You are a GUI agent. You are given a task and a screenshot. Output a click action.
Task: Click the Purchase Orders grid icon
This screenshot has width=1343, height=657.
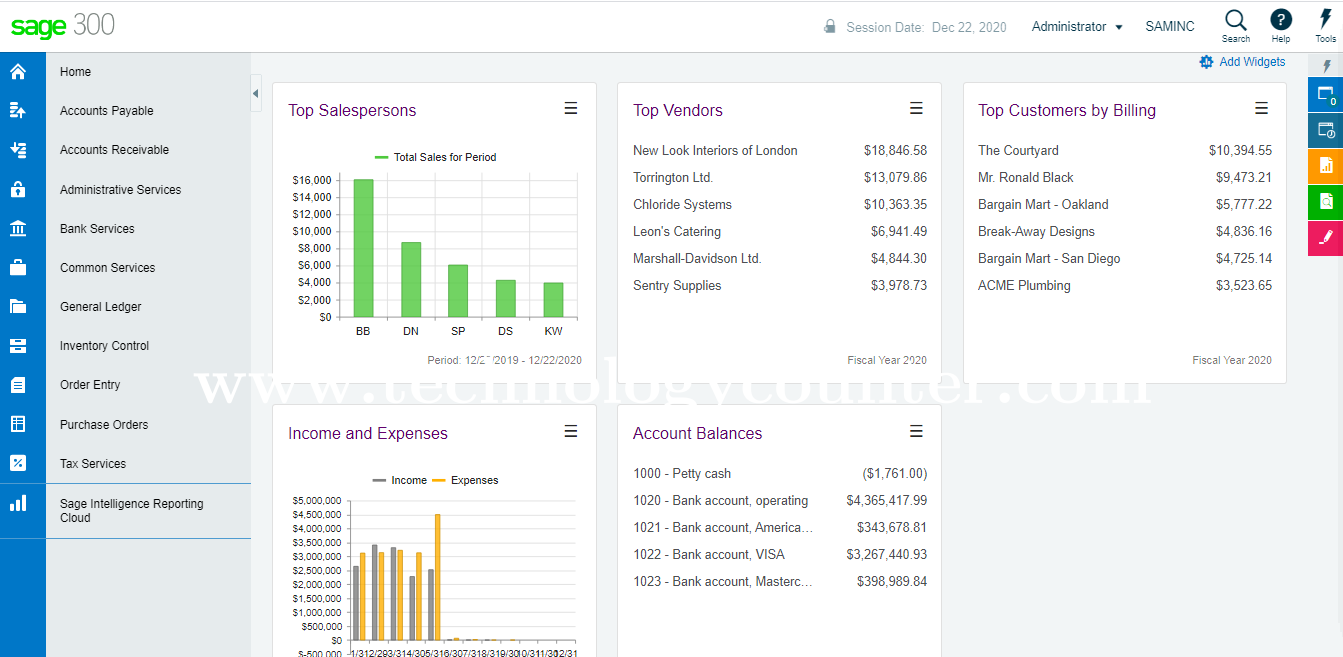(18, 424)
